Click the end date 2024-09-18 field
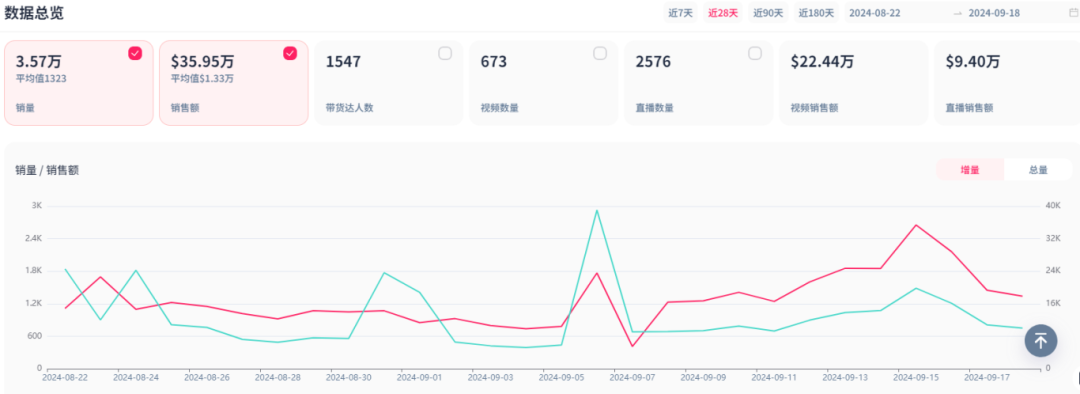Viewport: 1080px width, 394px height. [994, 12]
